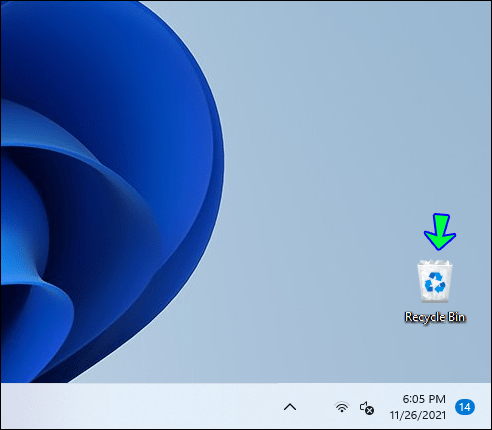The image size is (492, 430).
Task: Click the small x badge on the speaker
Action: [x=370, y=411]
